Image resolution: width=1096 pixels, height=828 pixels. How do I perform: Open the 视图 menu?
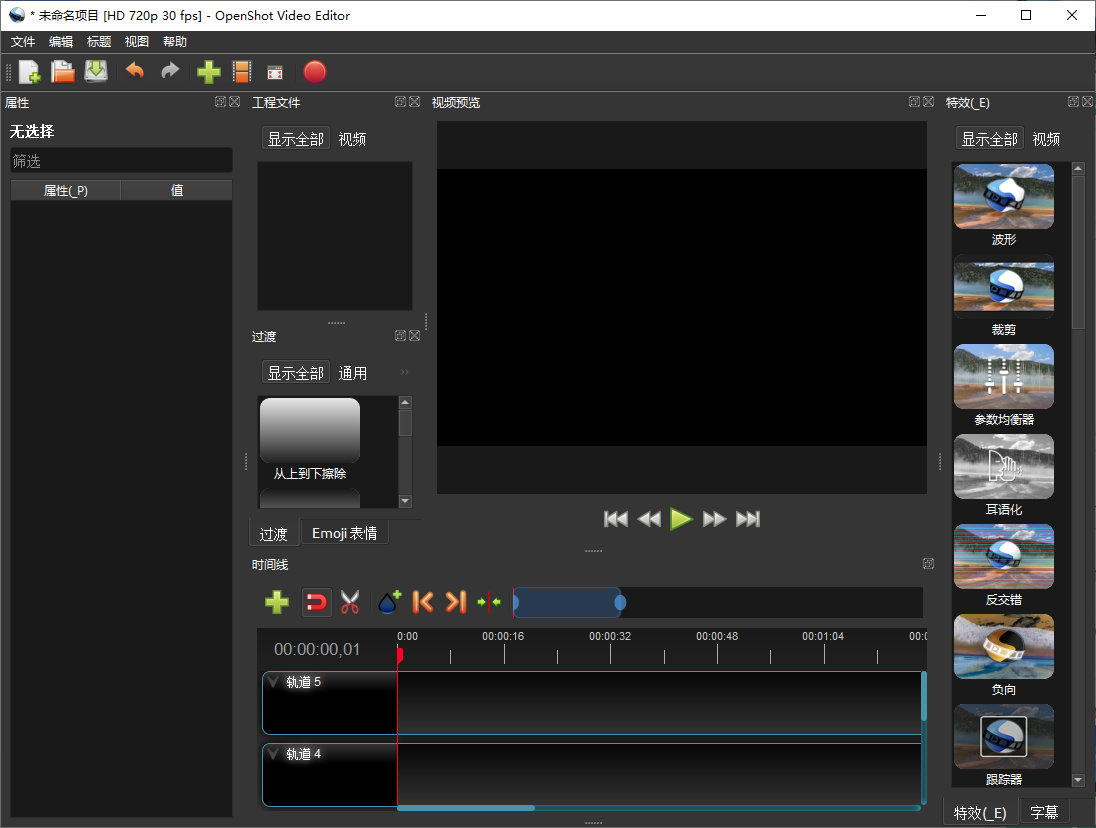point(137,42)
